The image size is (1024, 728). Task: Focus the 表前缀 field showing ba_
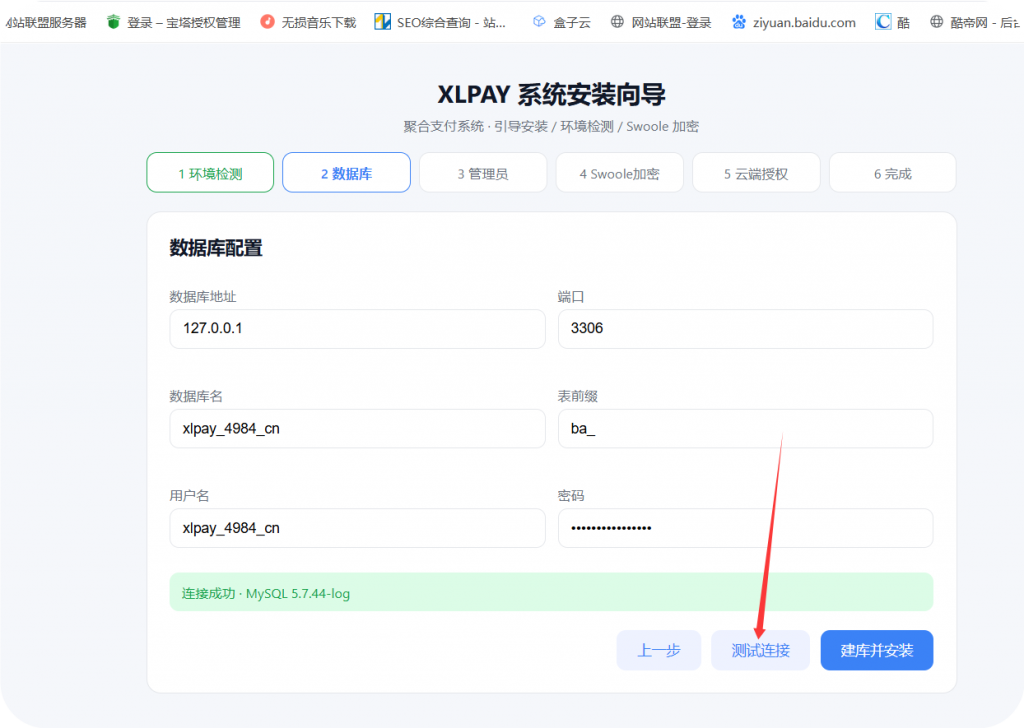tap(745, 428)
